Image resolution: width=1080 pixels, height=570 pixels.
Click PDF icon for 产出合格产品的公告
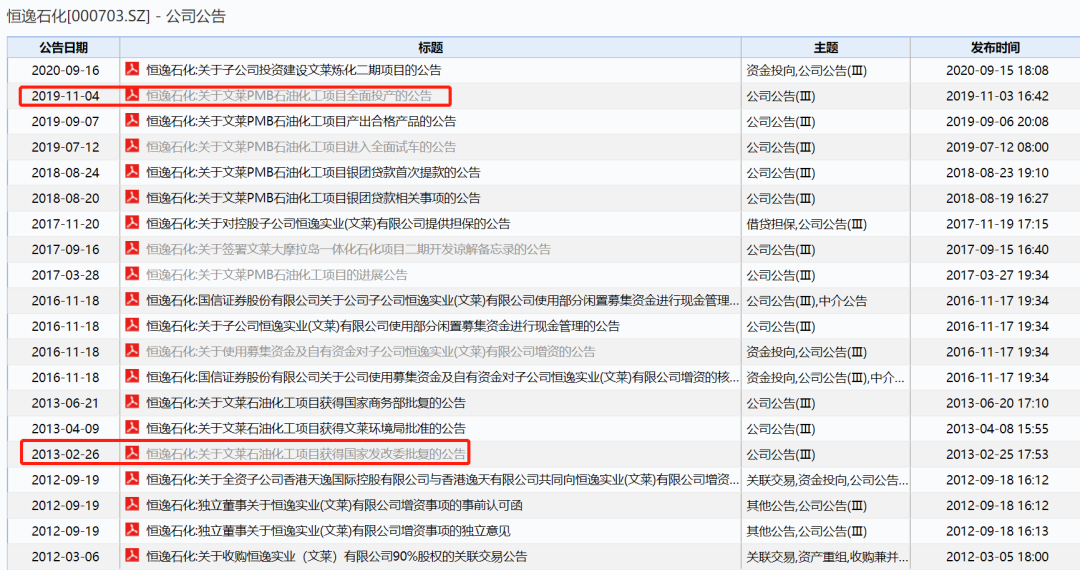click(132, 120)
